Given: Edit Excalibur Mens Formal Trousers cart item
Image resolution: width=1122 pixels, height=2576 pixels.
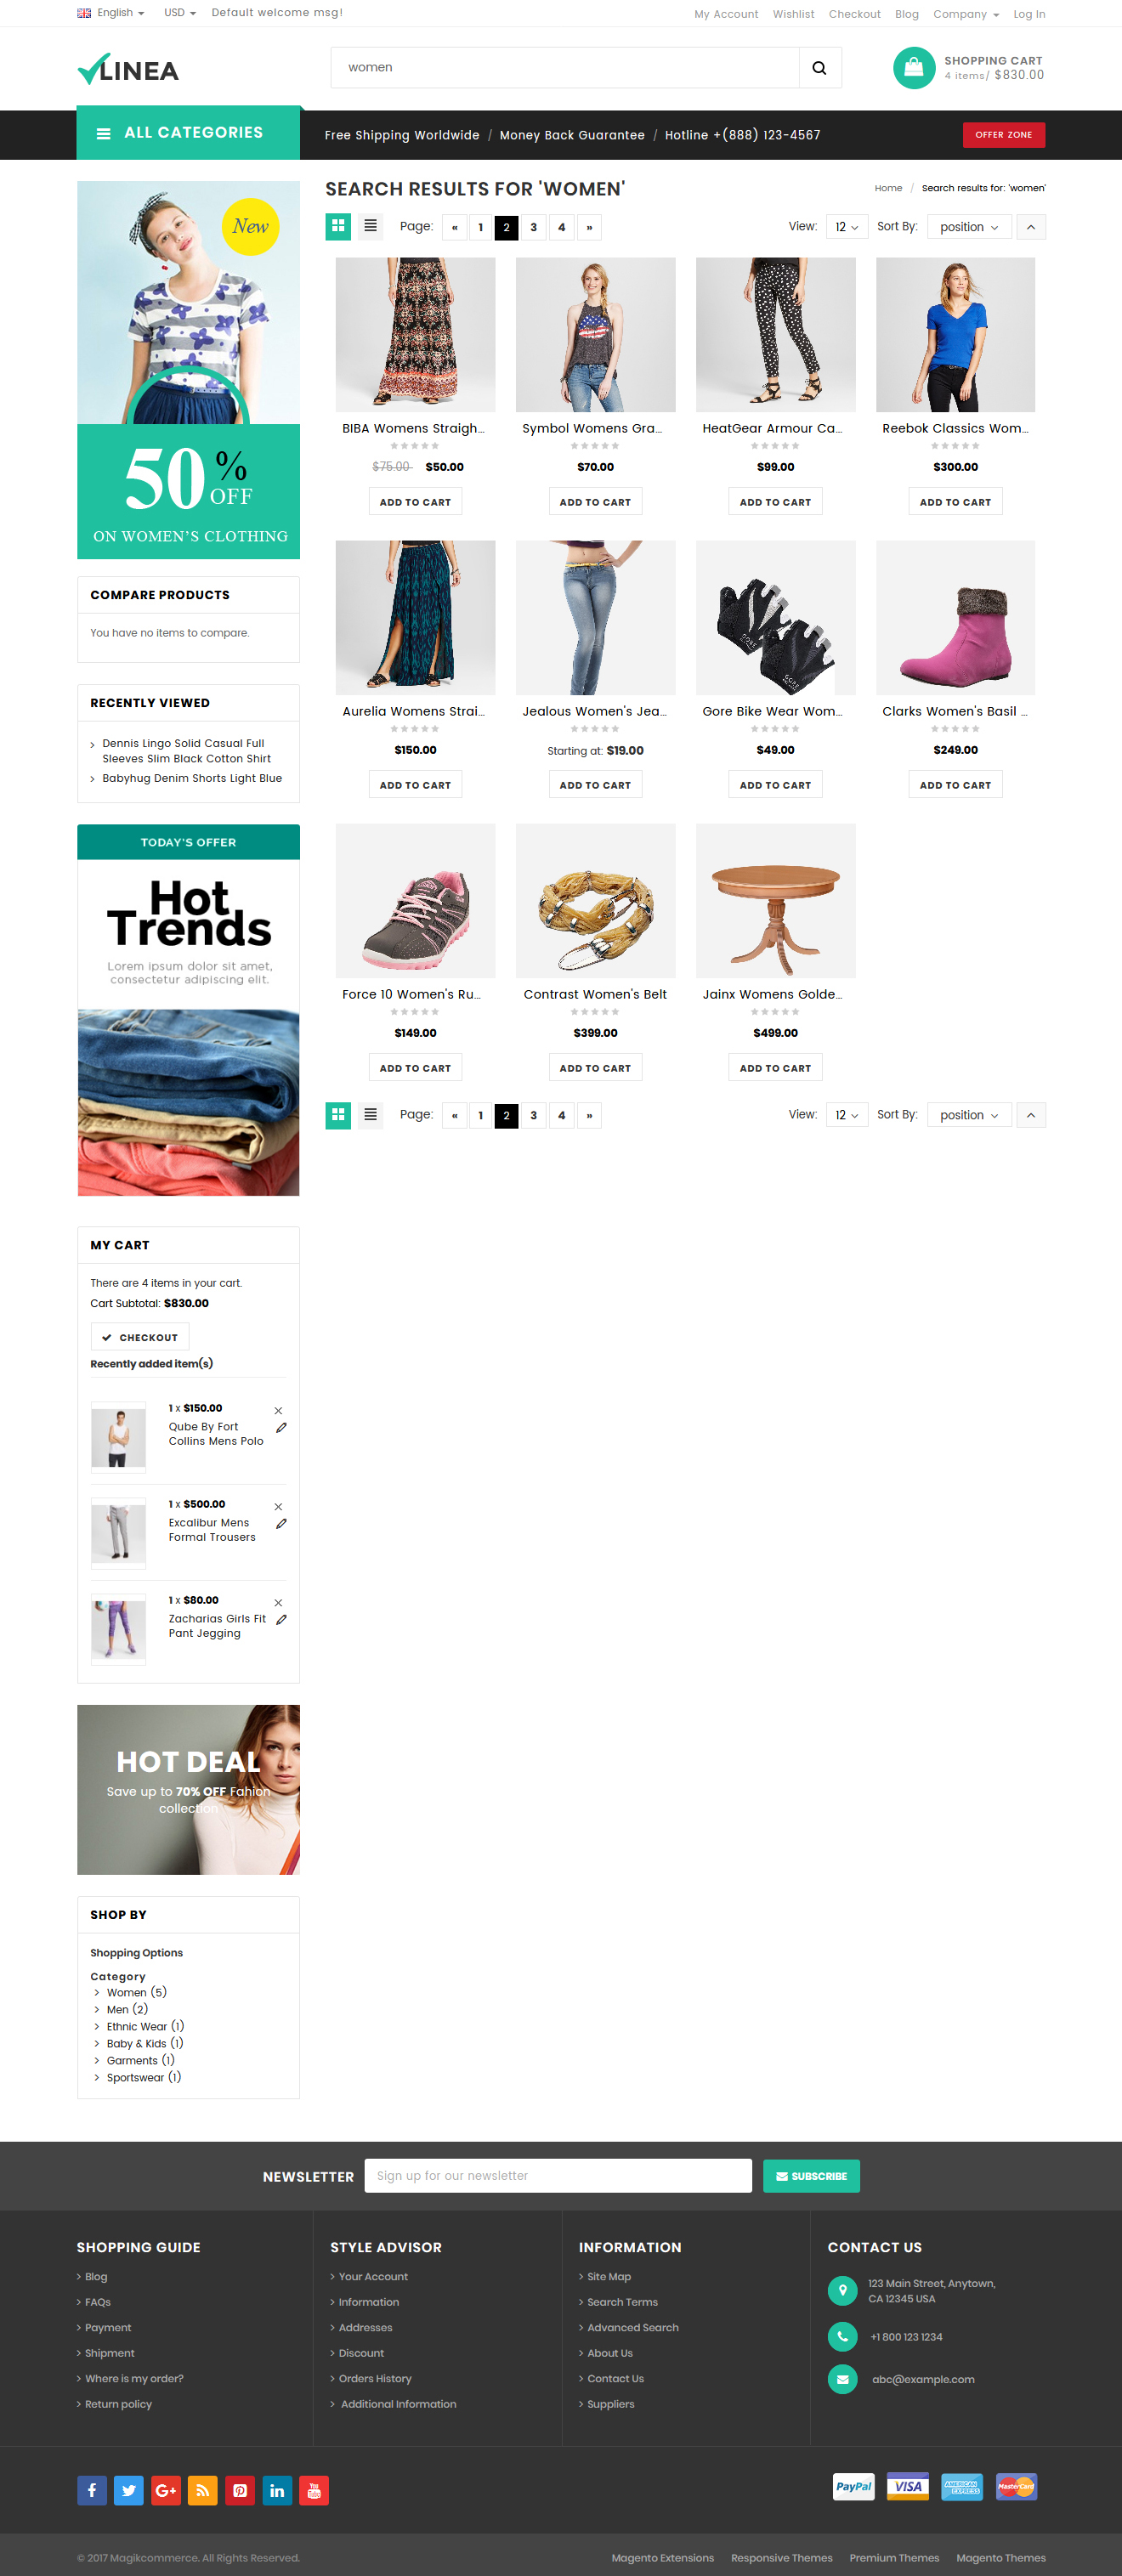Looking at the screenshot, I should [x=281, y=1524].
